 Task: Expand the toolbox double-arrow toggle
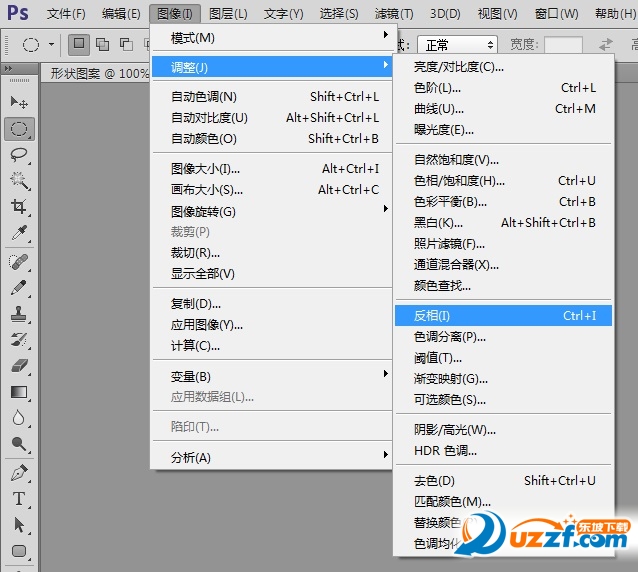[x=8, y=68]
